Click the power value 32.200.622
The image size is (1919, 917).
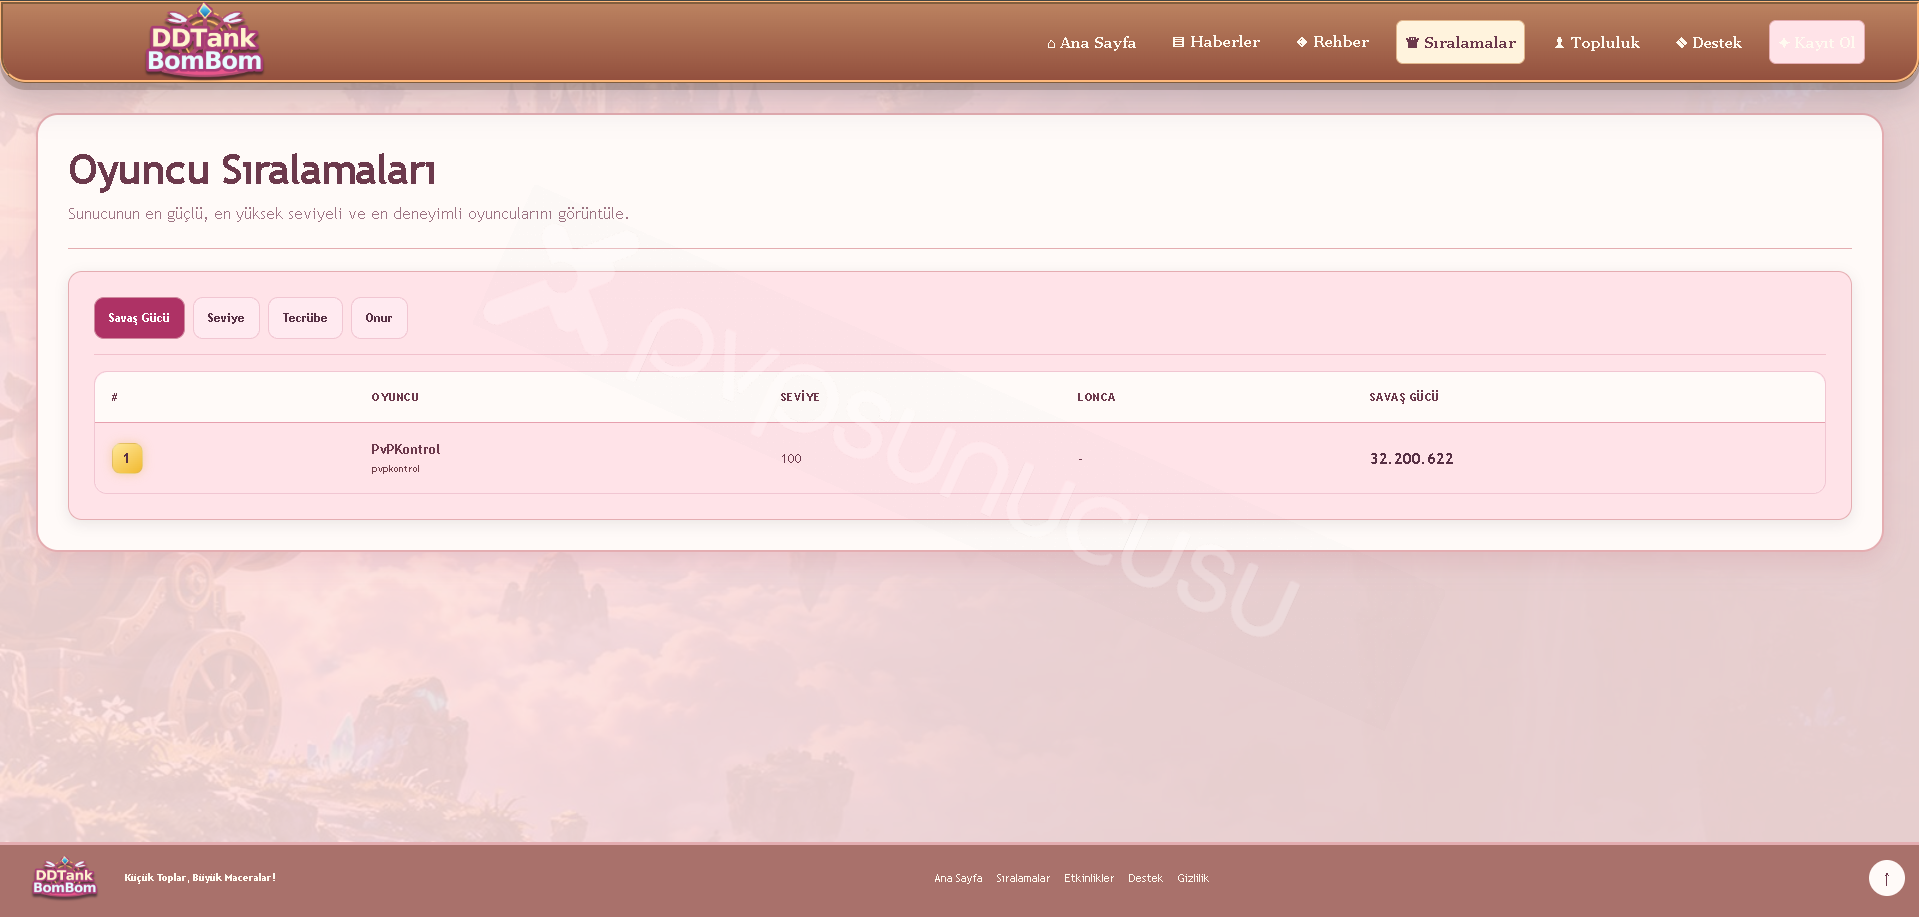[1411, 459]
